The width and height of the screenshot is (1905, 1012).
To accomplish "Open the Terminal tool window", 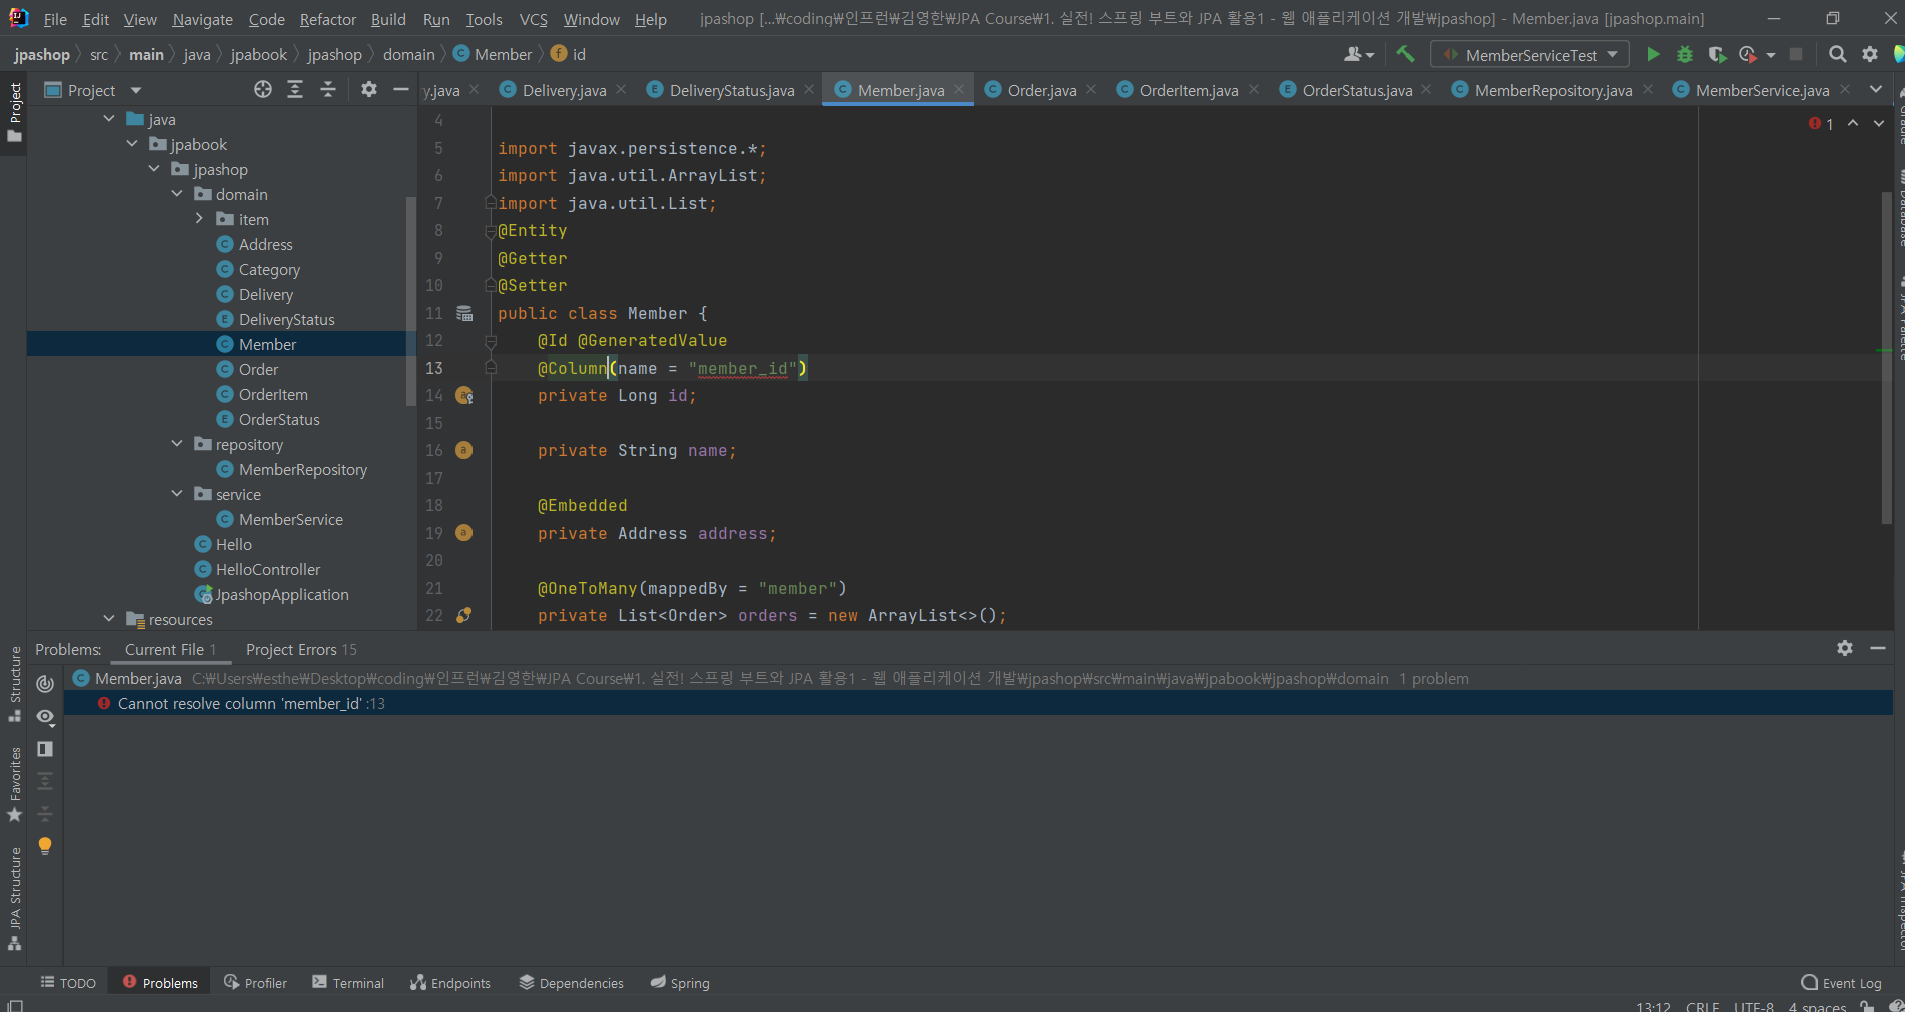I will [348, 983].
